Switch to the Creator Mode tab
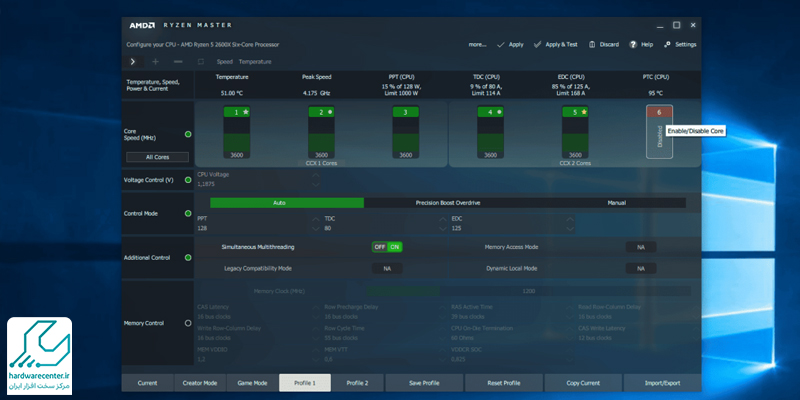 coord(200,383)
